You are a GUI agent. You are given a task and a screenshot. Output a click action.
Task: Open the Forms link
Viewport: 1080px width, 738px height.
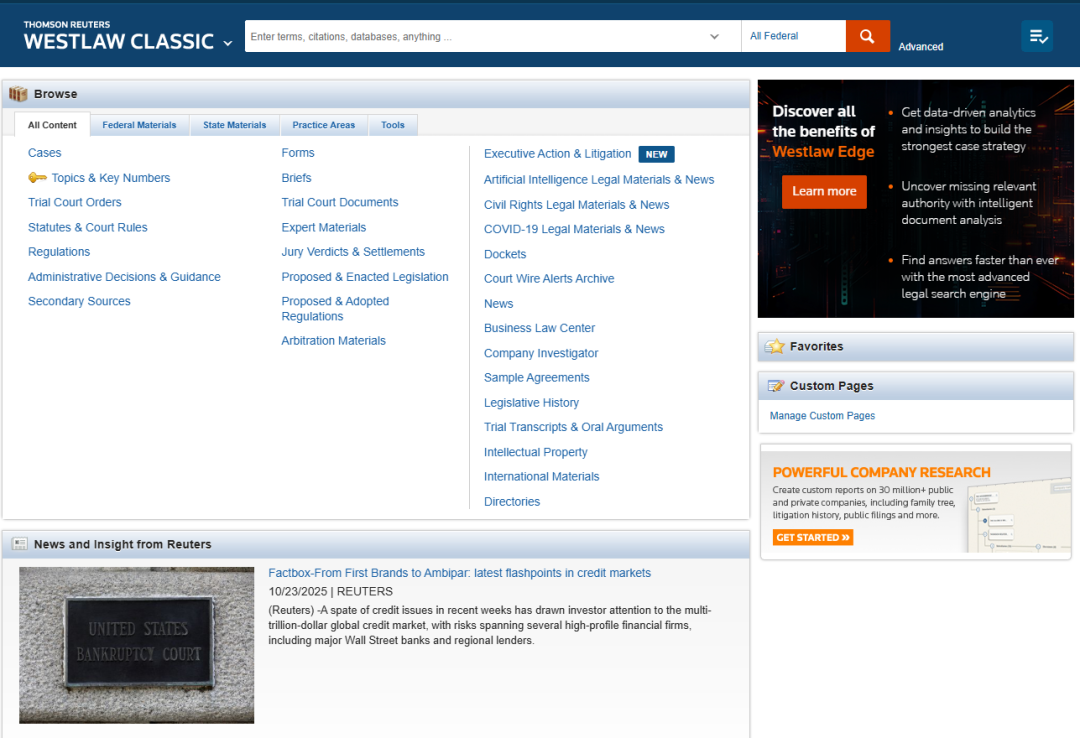(298, 153)
